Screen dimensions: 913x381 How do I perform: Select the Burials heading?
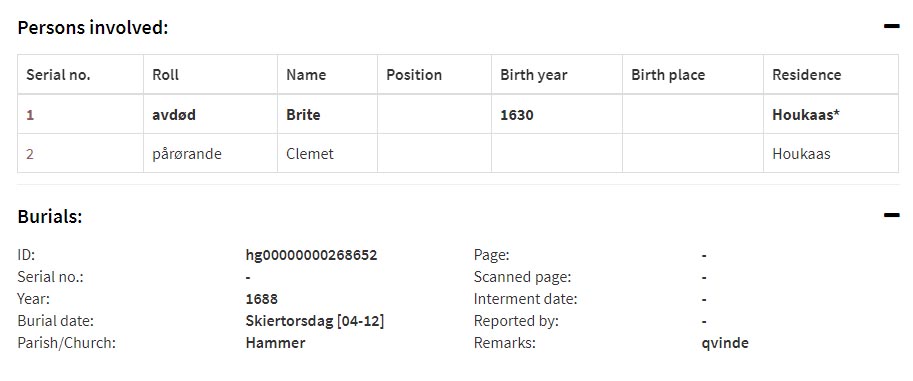50,216
